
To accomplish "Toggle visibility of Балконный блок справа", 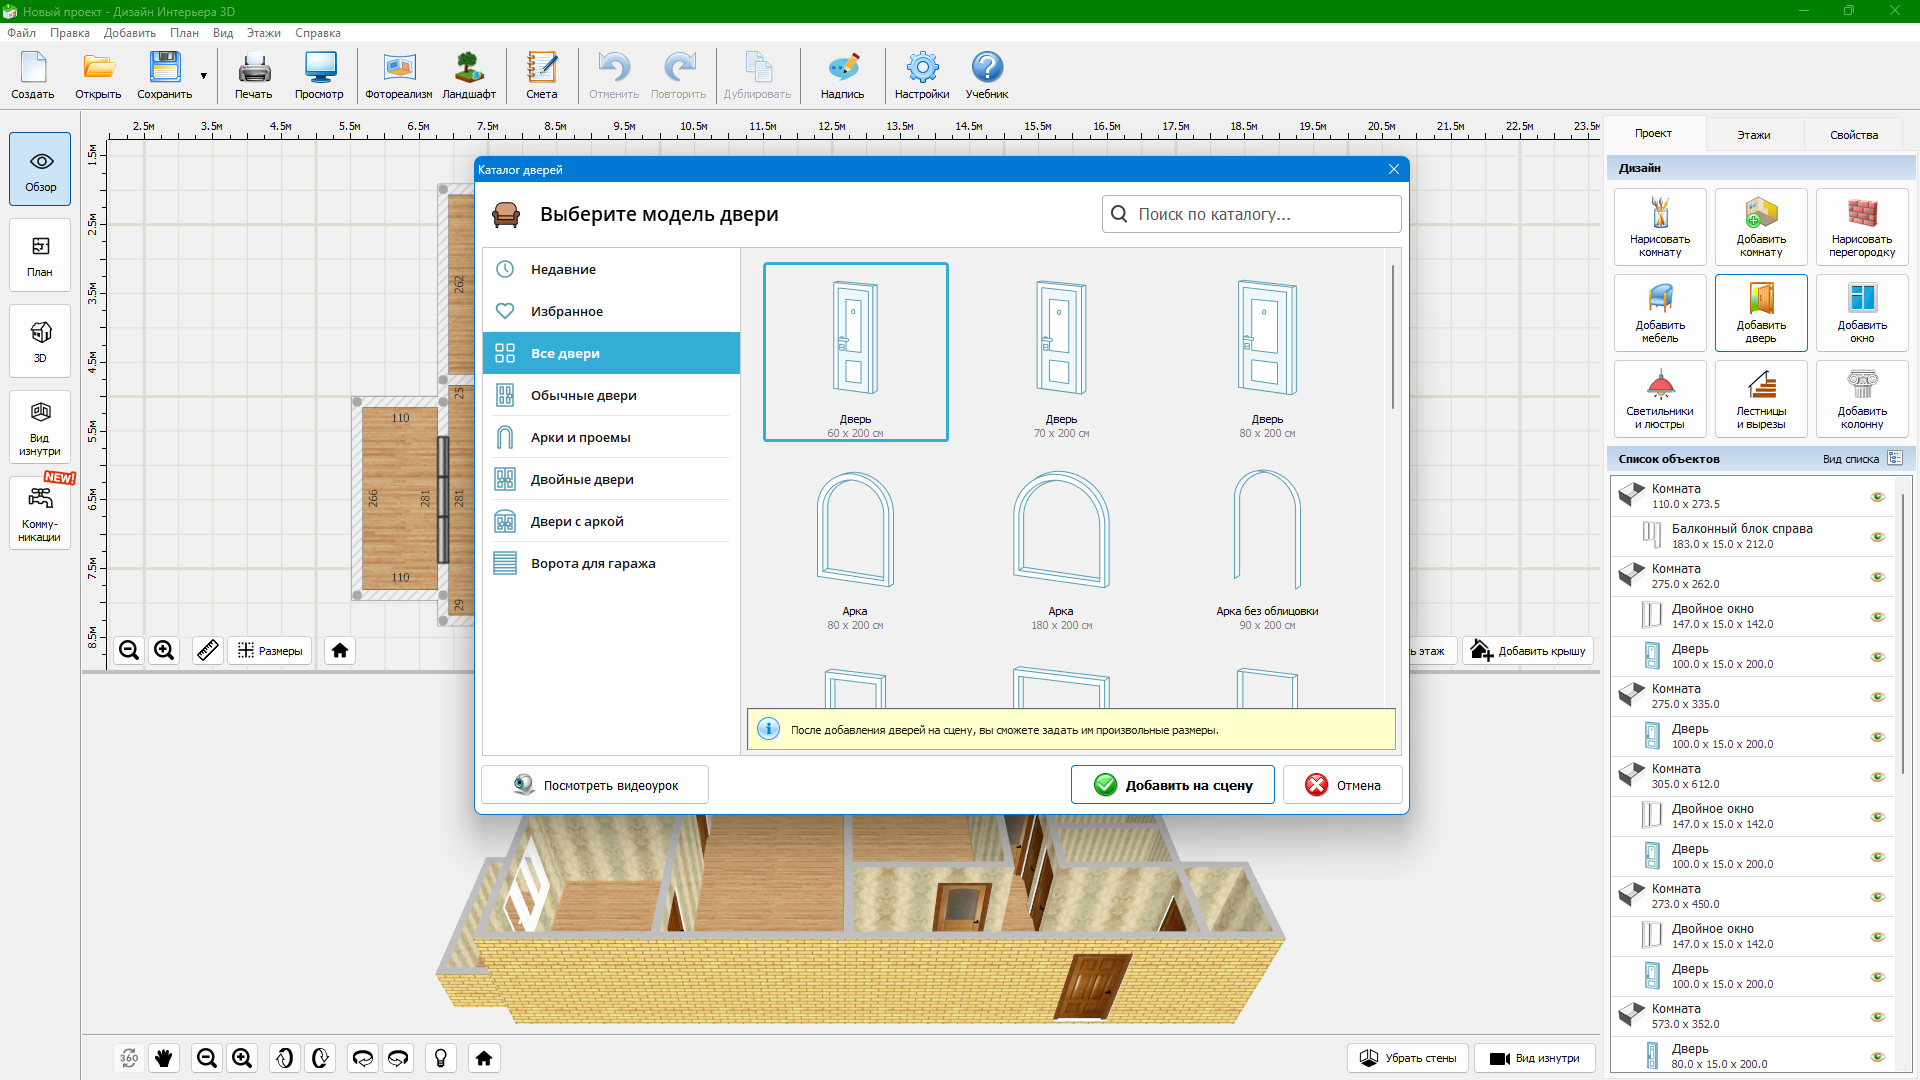I will tap(1877, 537).
